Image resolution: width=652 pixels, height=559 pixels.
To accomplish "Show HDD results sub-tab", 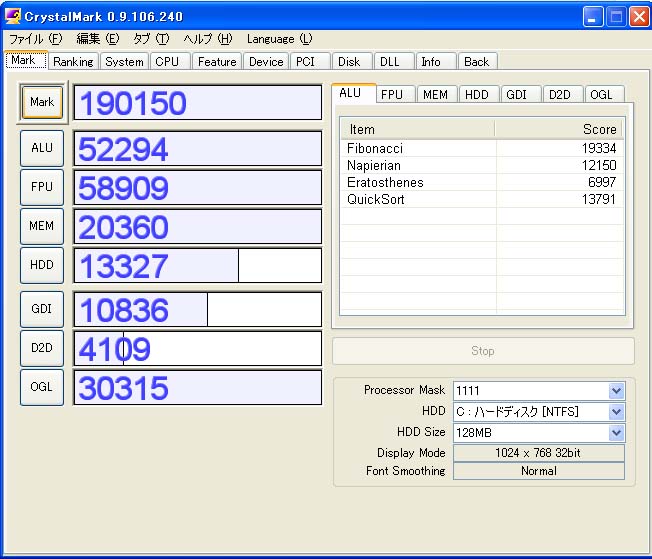I will click(479, 94).
